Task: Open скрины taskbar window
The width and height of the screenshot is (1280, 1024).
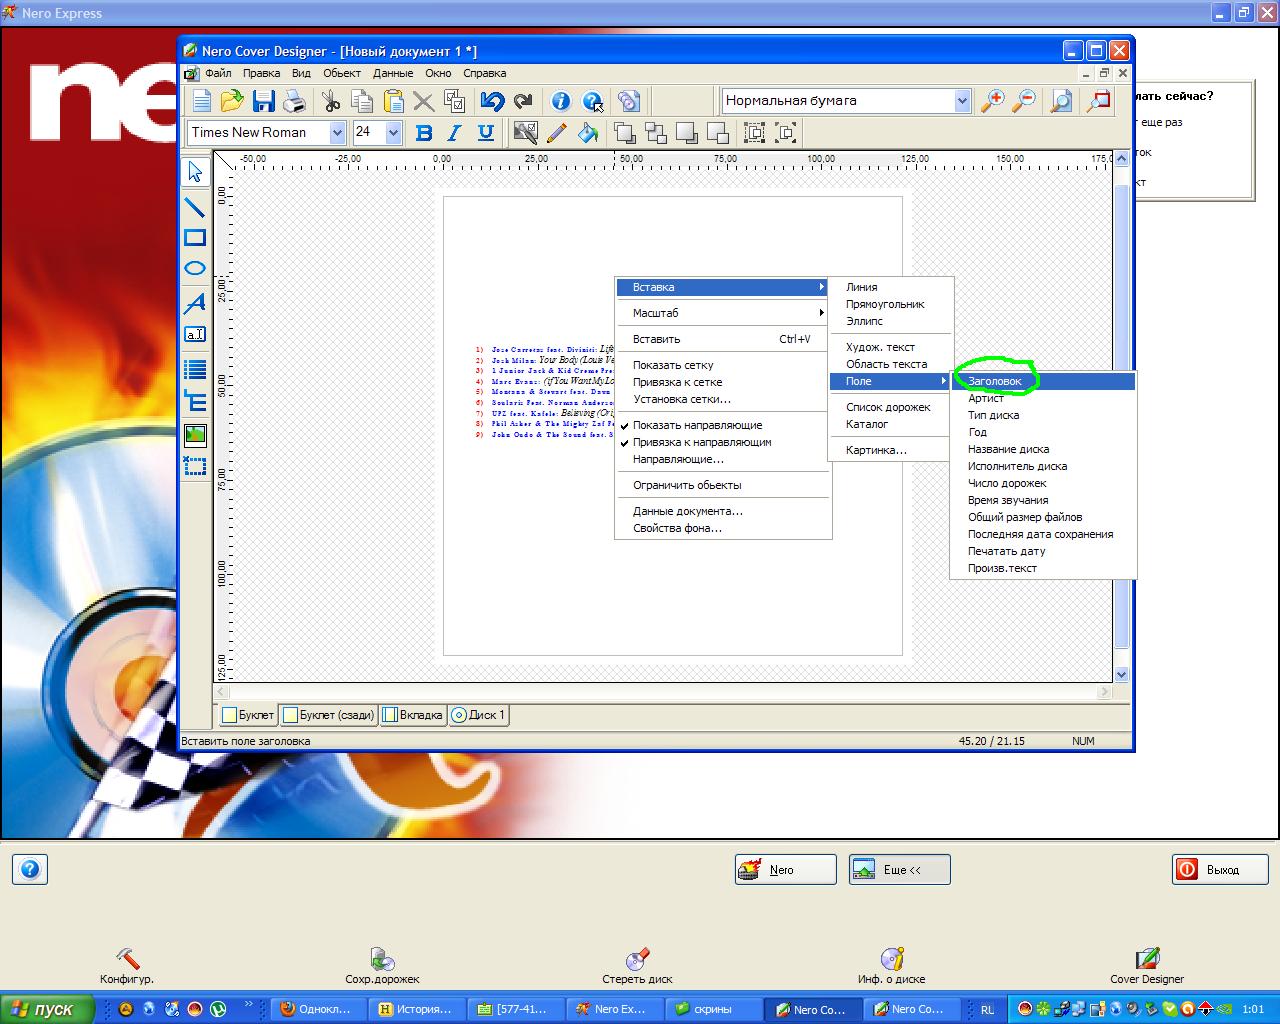Action: (x=714, y=1009)
